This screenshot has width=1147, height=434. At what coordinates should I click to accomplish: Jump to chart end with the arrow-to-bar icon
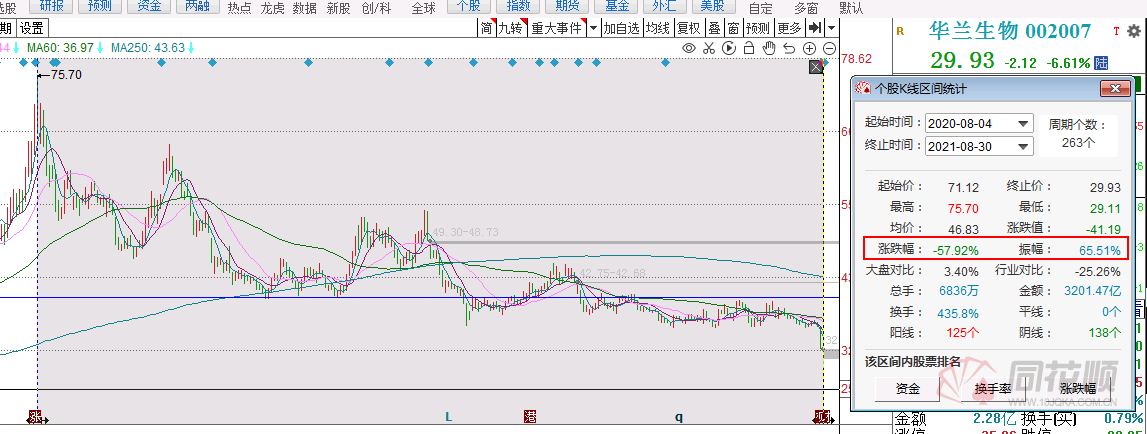[814, 29]
